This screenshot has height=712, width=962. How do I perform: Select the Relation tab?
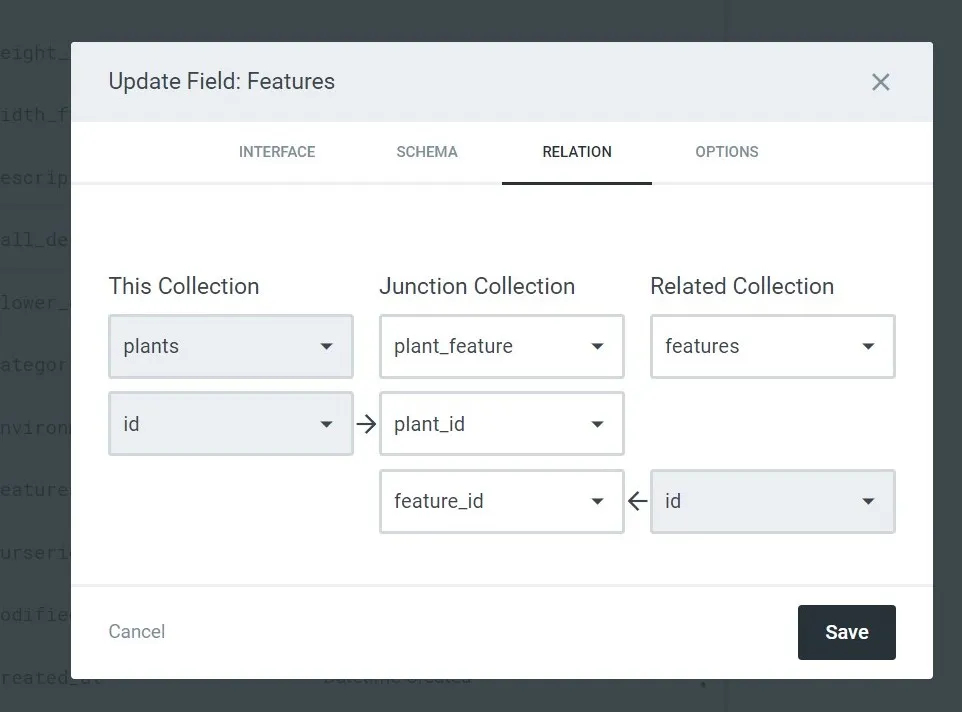(x=577, y=152)
